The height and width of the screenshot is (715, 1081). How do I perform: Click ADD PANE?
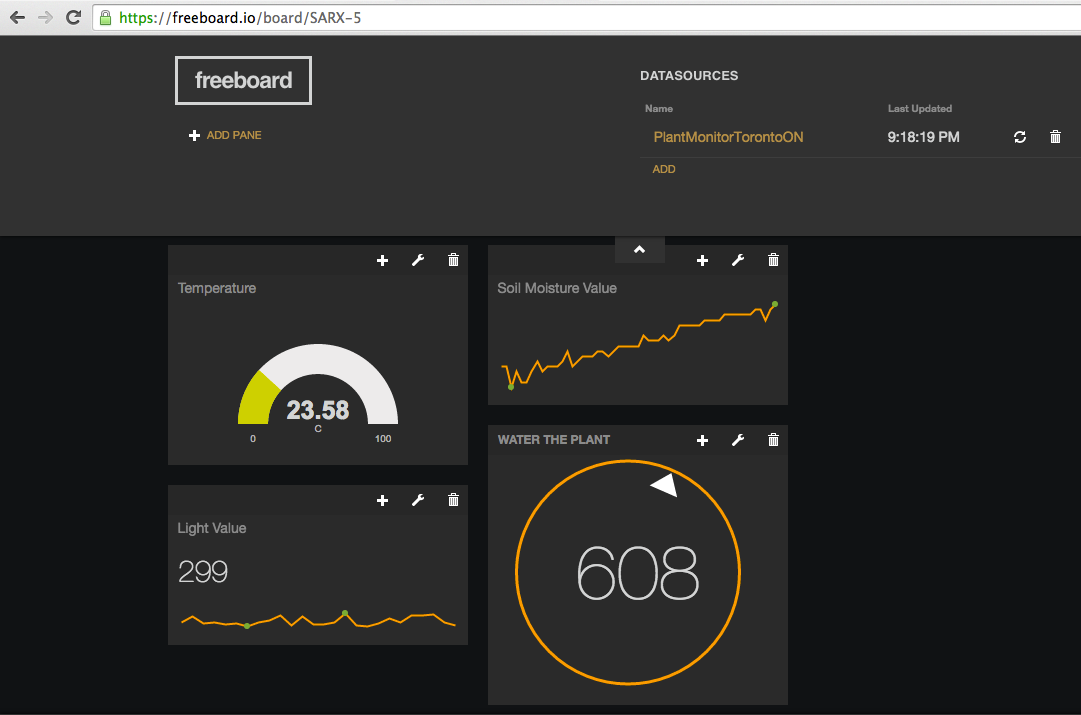(225, 135)
